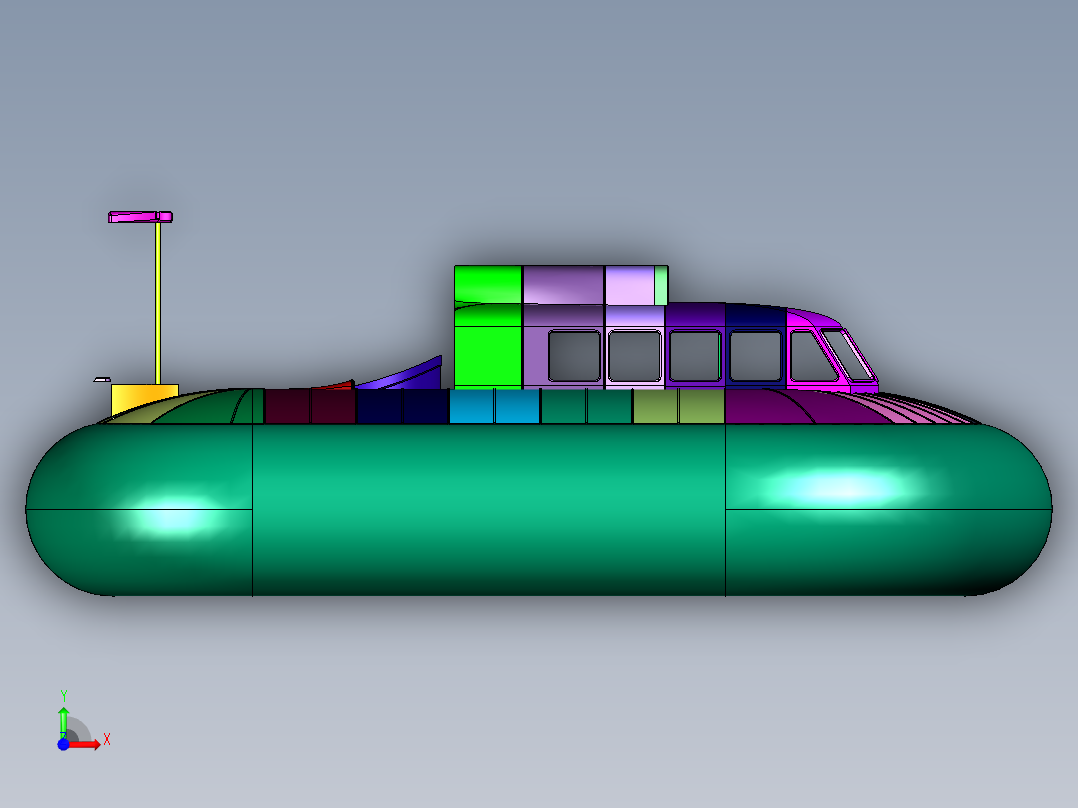
Task: Select the large center section of green skirt
Action: (x=489, y=510)
